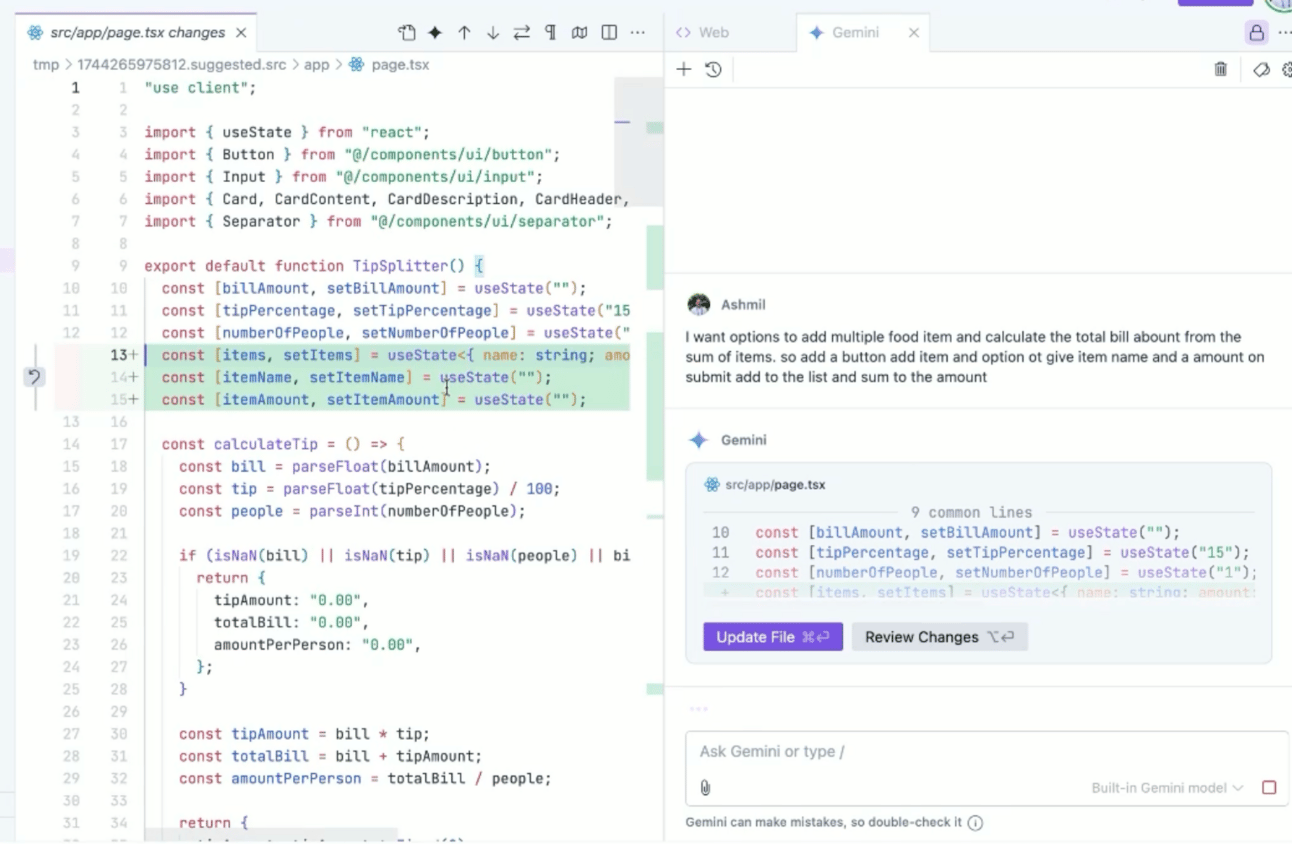
Task: Click the added line 'const [itemName, setItemName]'
Action: point(388,377)
